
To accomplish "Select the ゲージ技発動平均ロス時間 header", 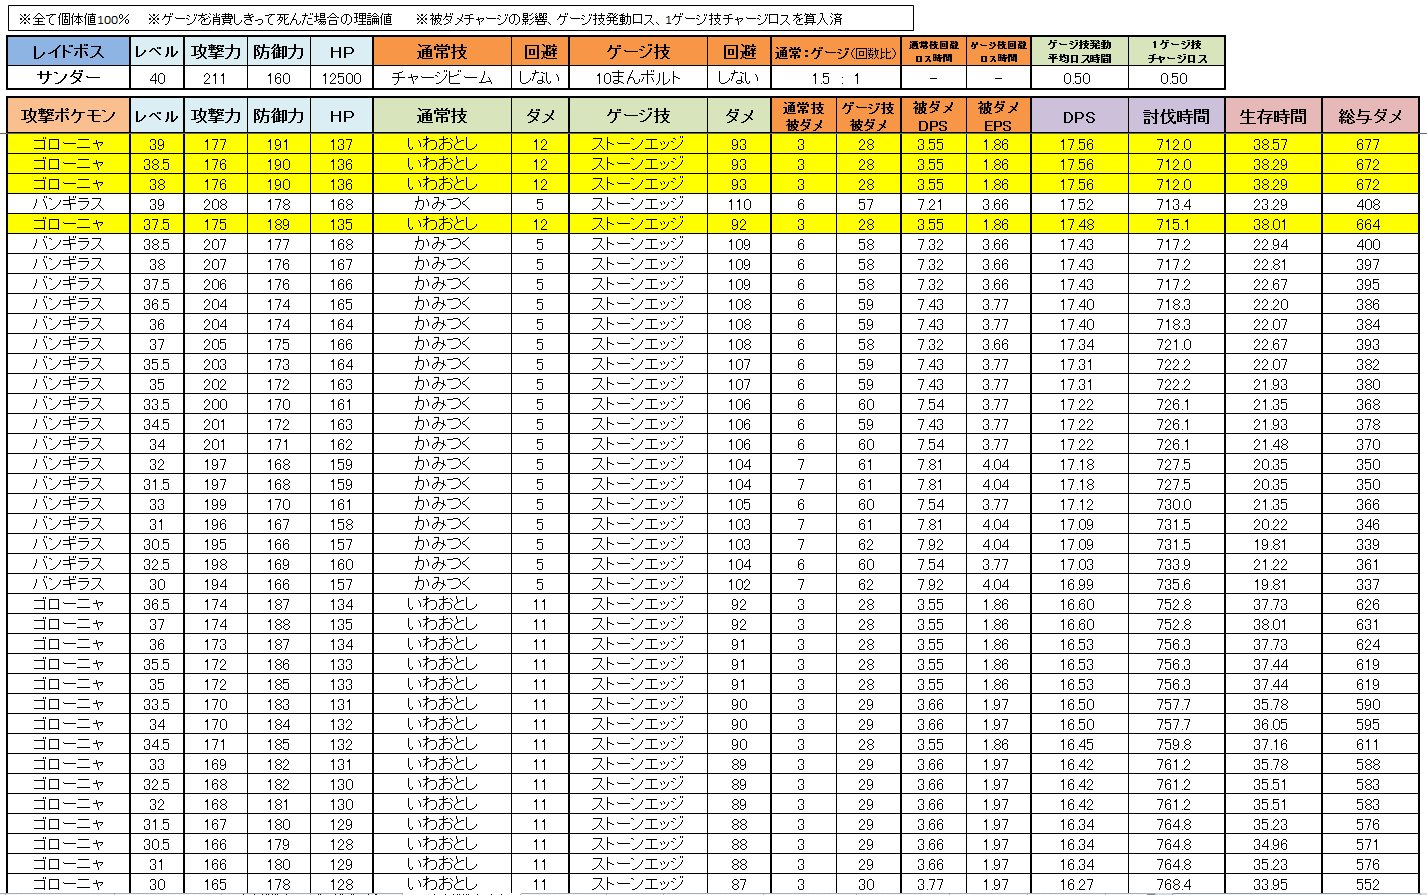I will pyautogui.click(x=1080, y=52).
